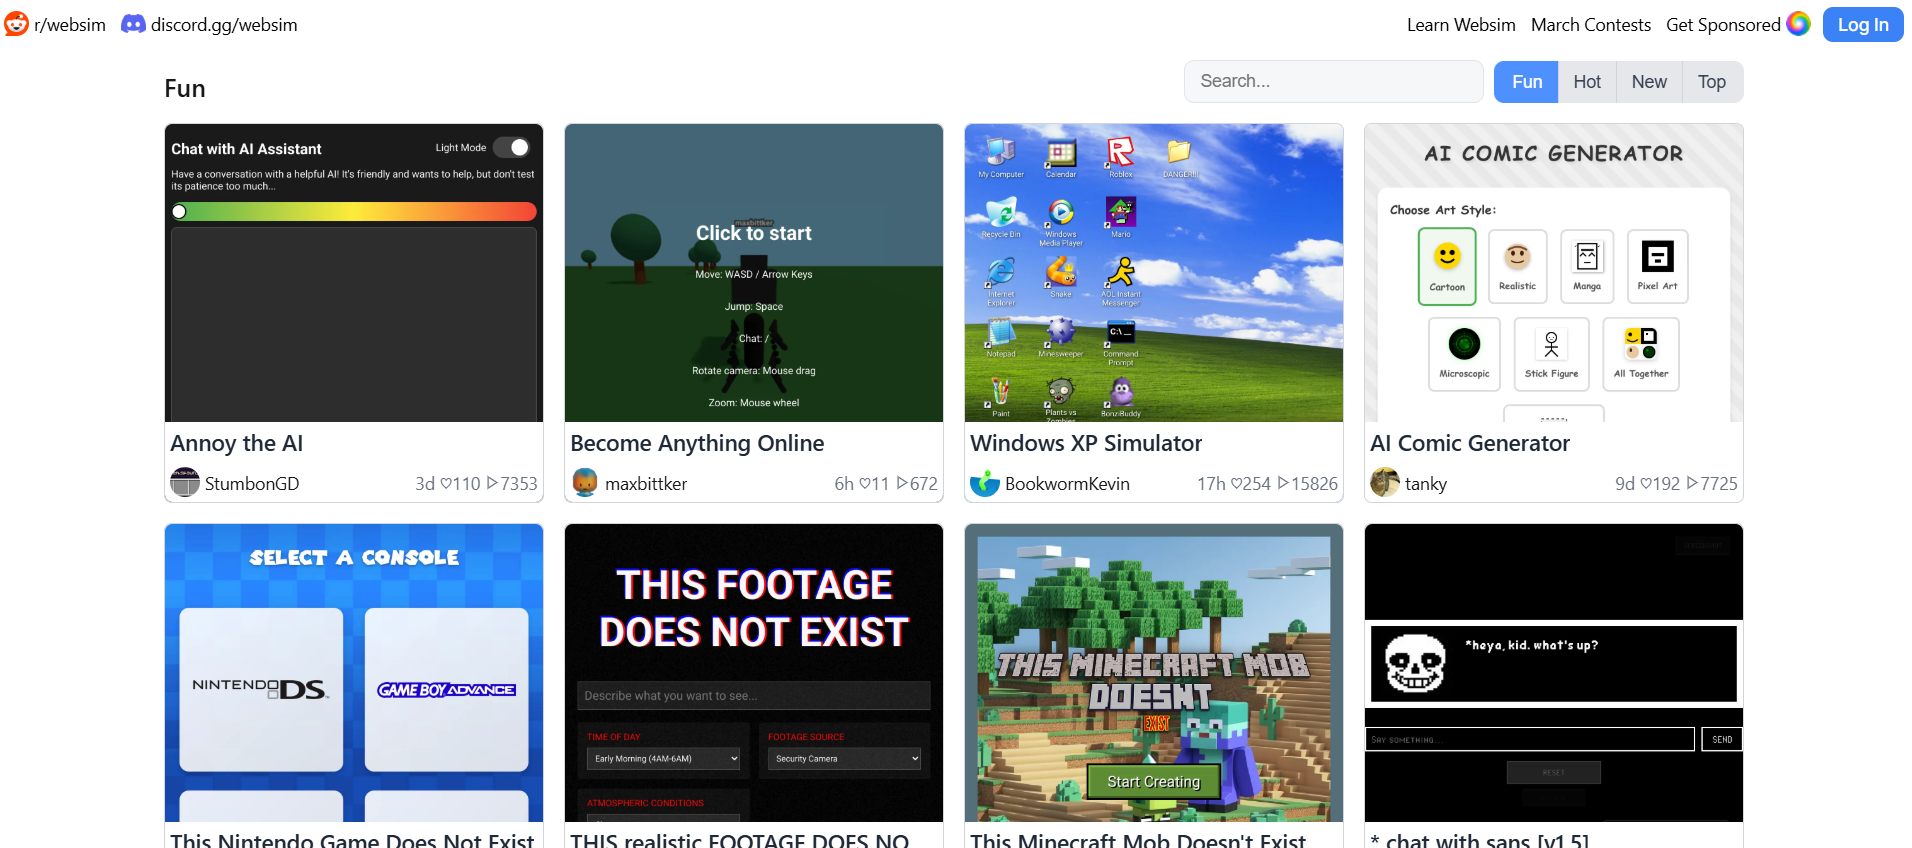Click the Sans skull portrait

point(1414,663)
